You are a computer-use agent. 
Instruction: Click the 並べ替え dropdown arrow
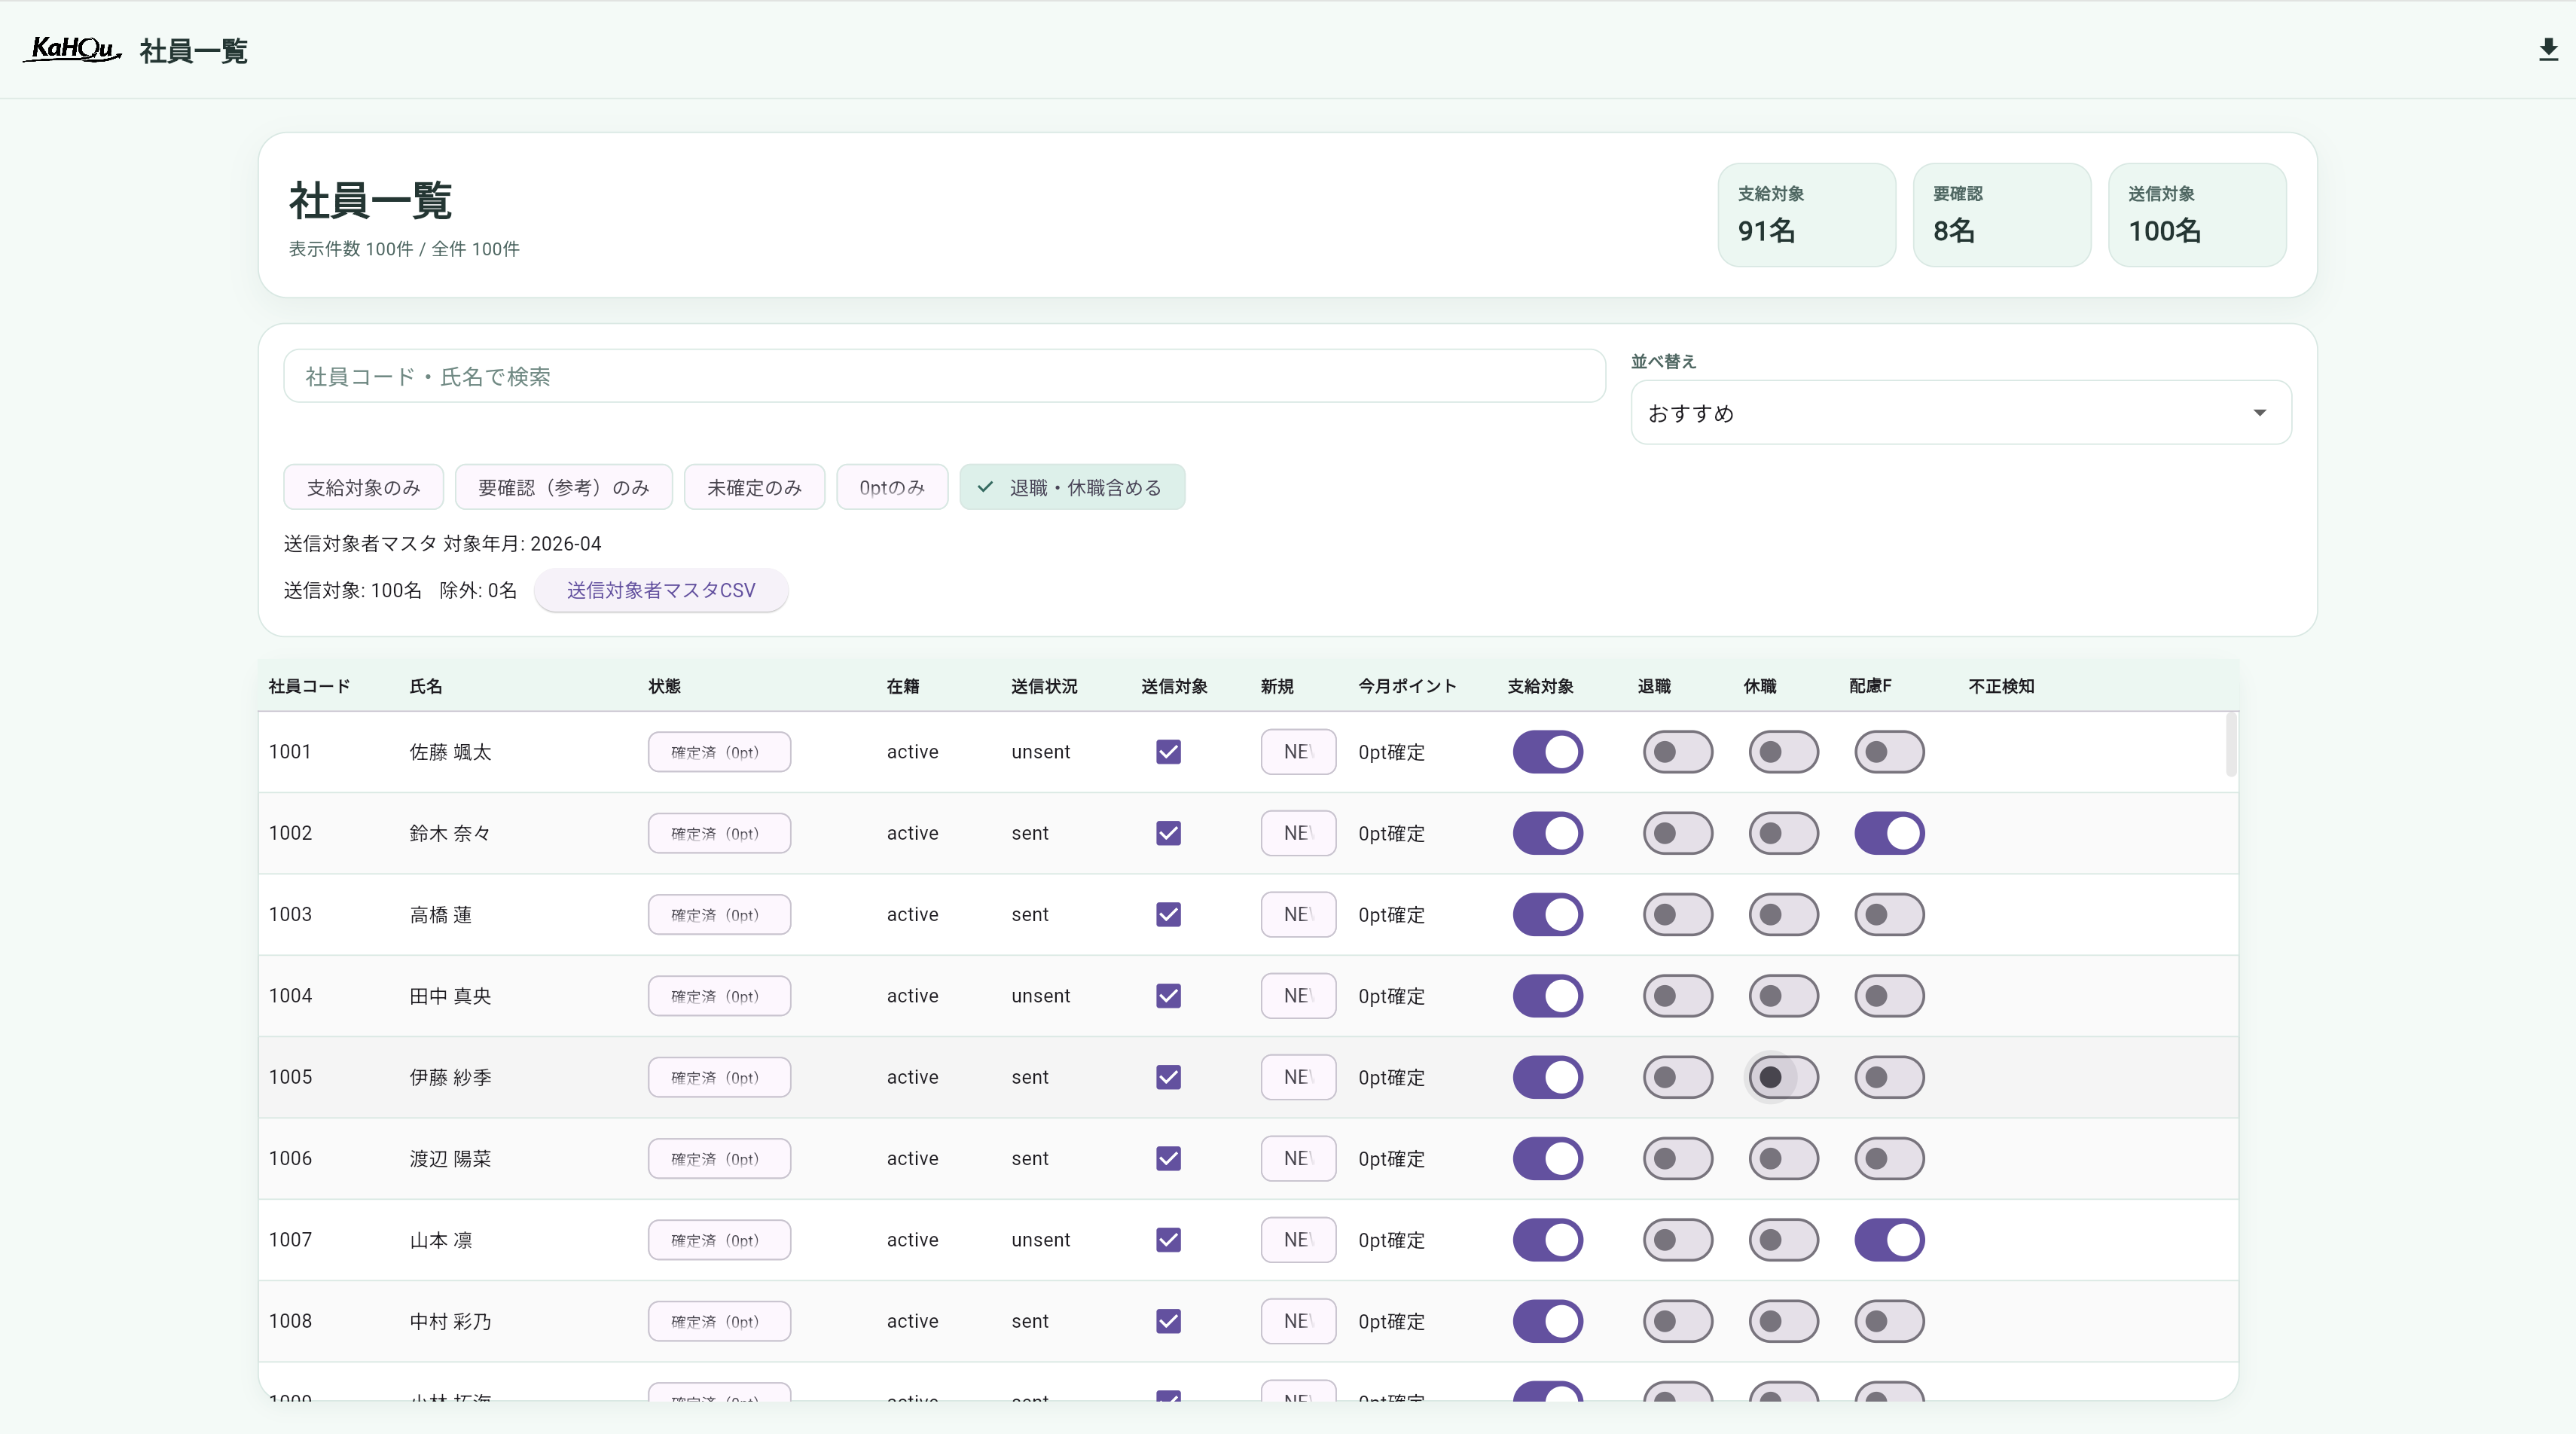click(2259, 413)
